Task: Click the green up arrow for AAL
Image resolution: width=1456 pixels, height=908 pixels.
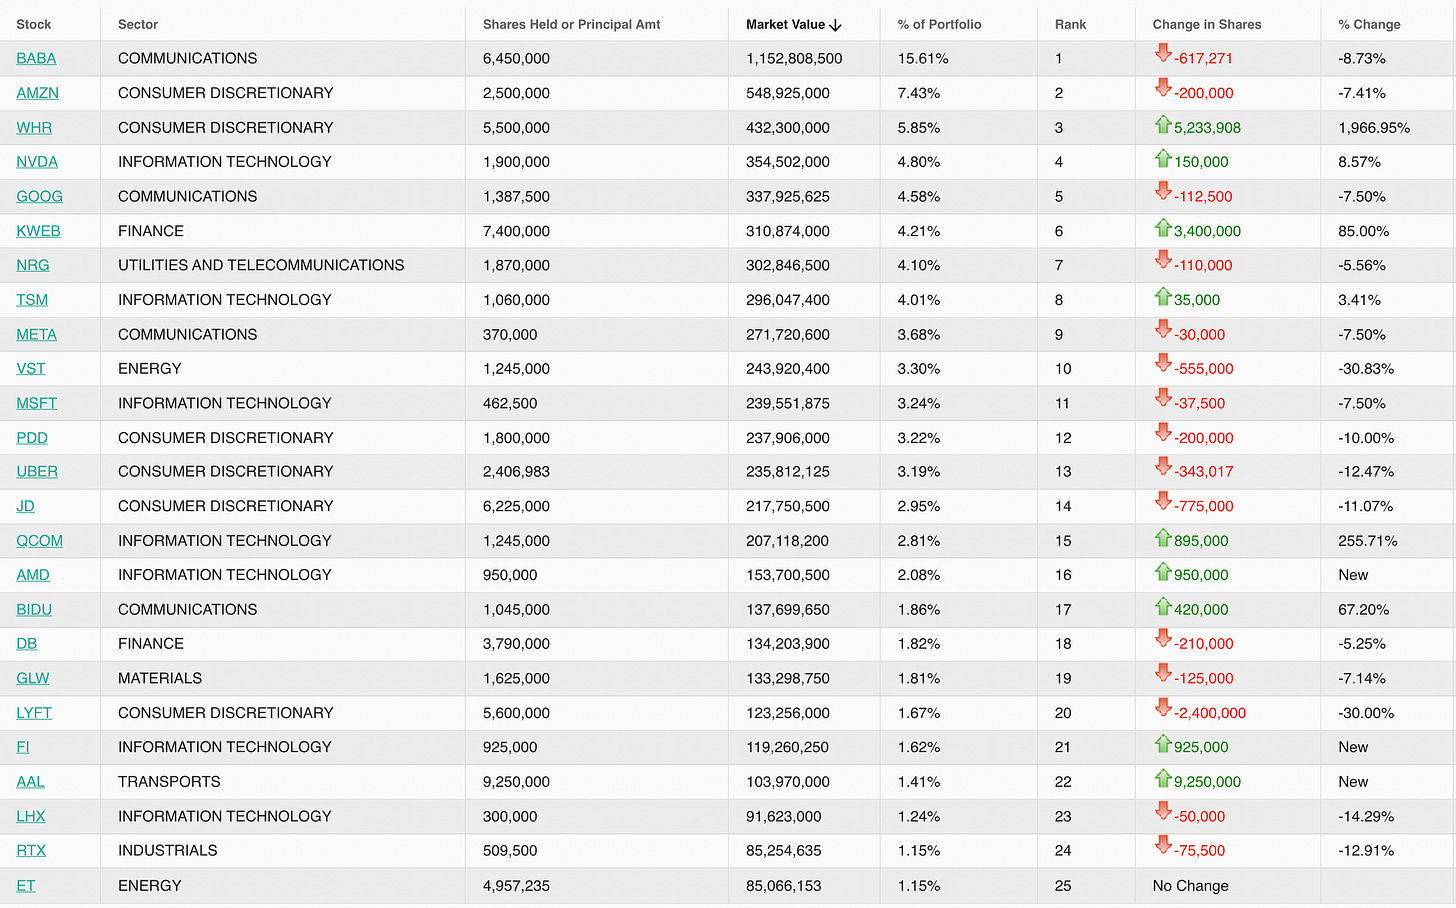Action: 1162,778
